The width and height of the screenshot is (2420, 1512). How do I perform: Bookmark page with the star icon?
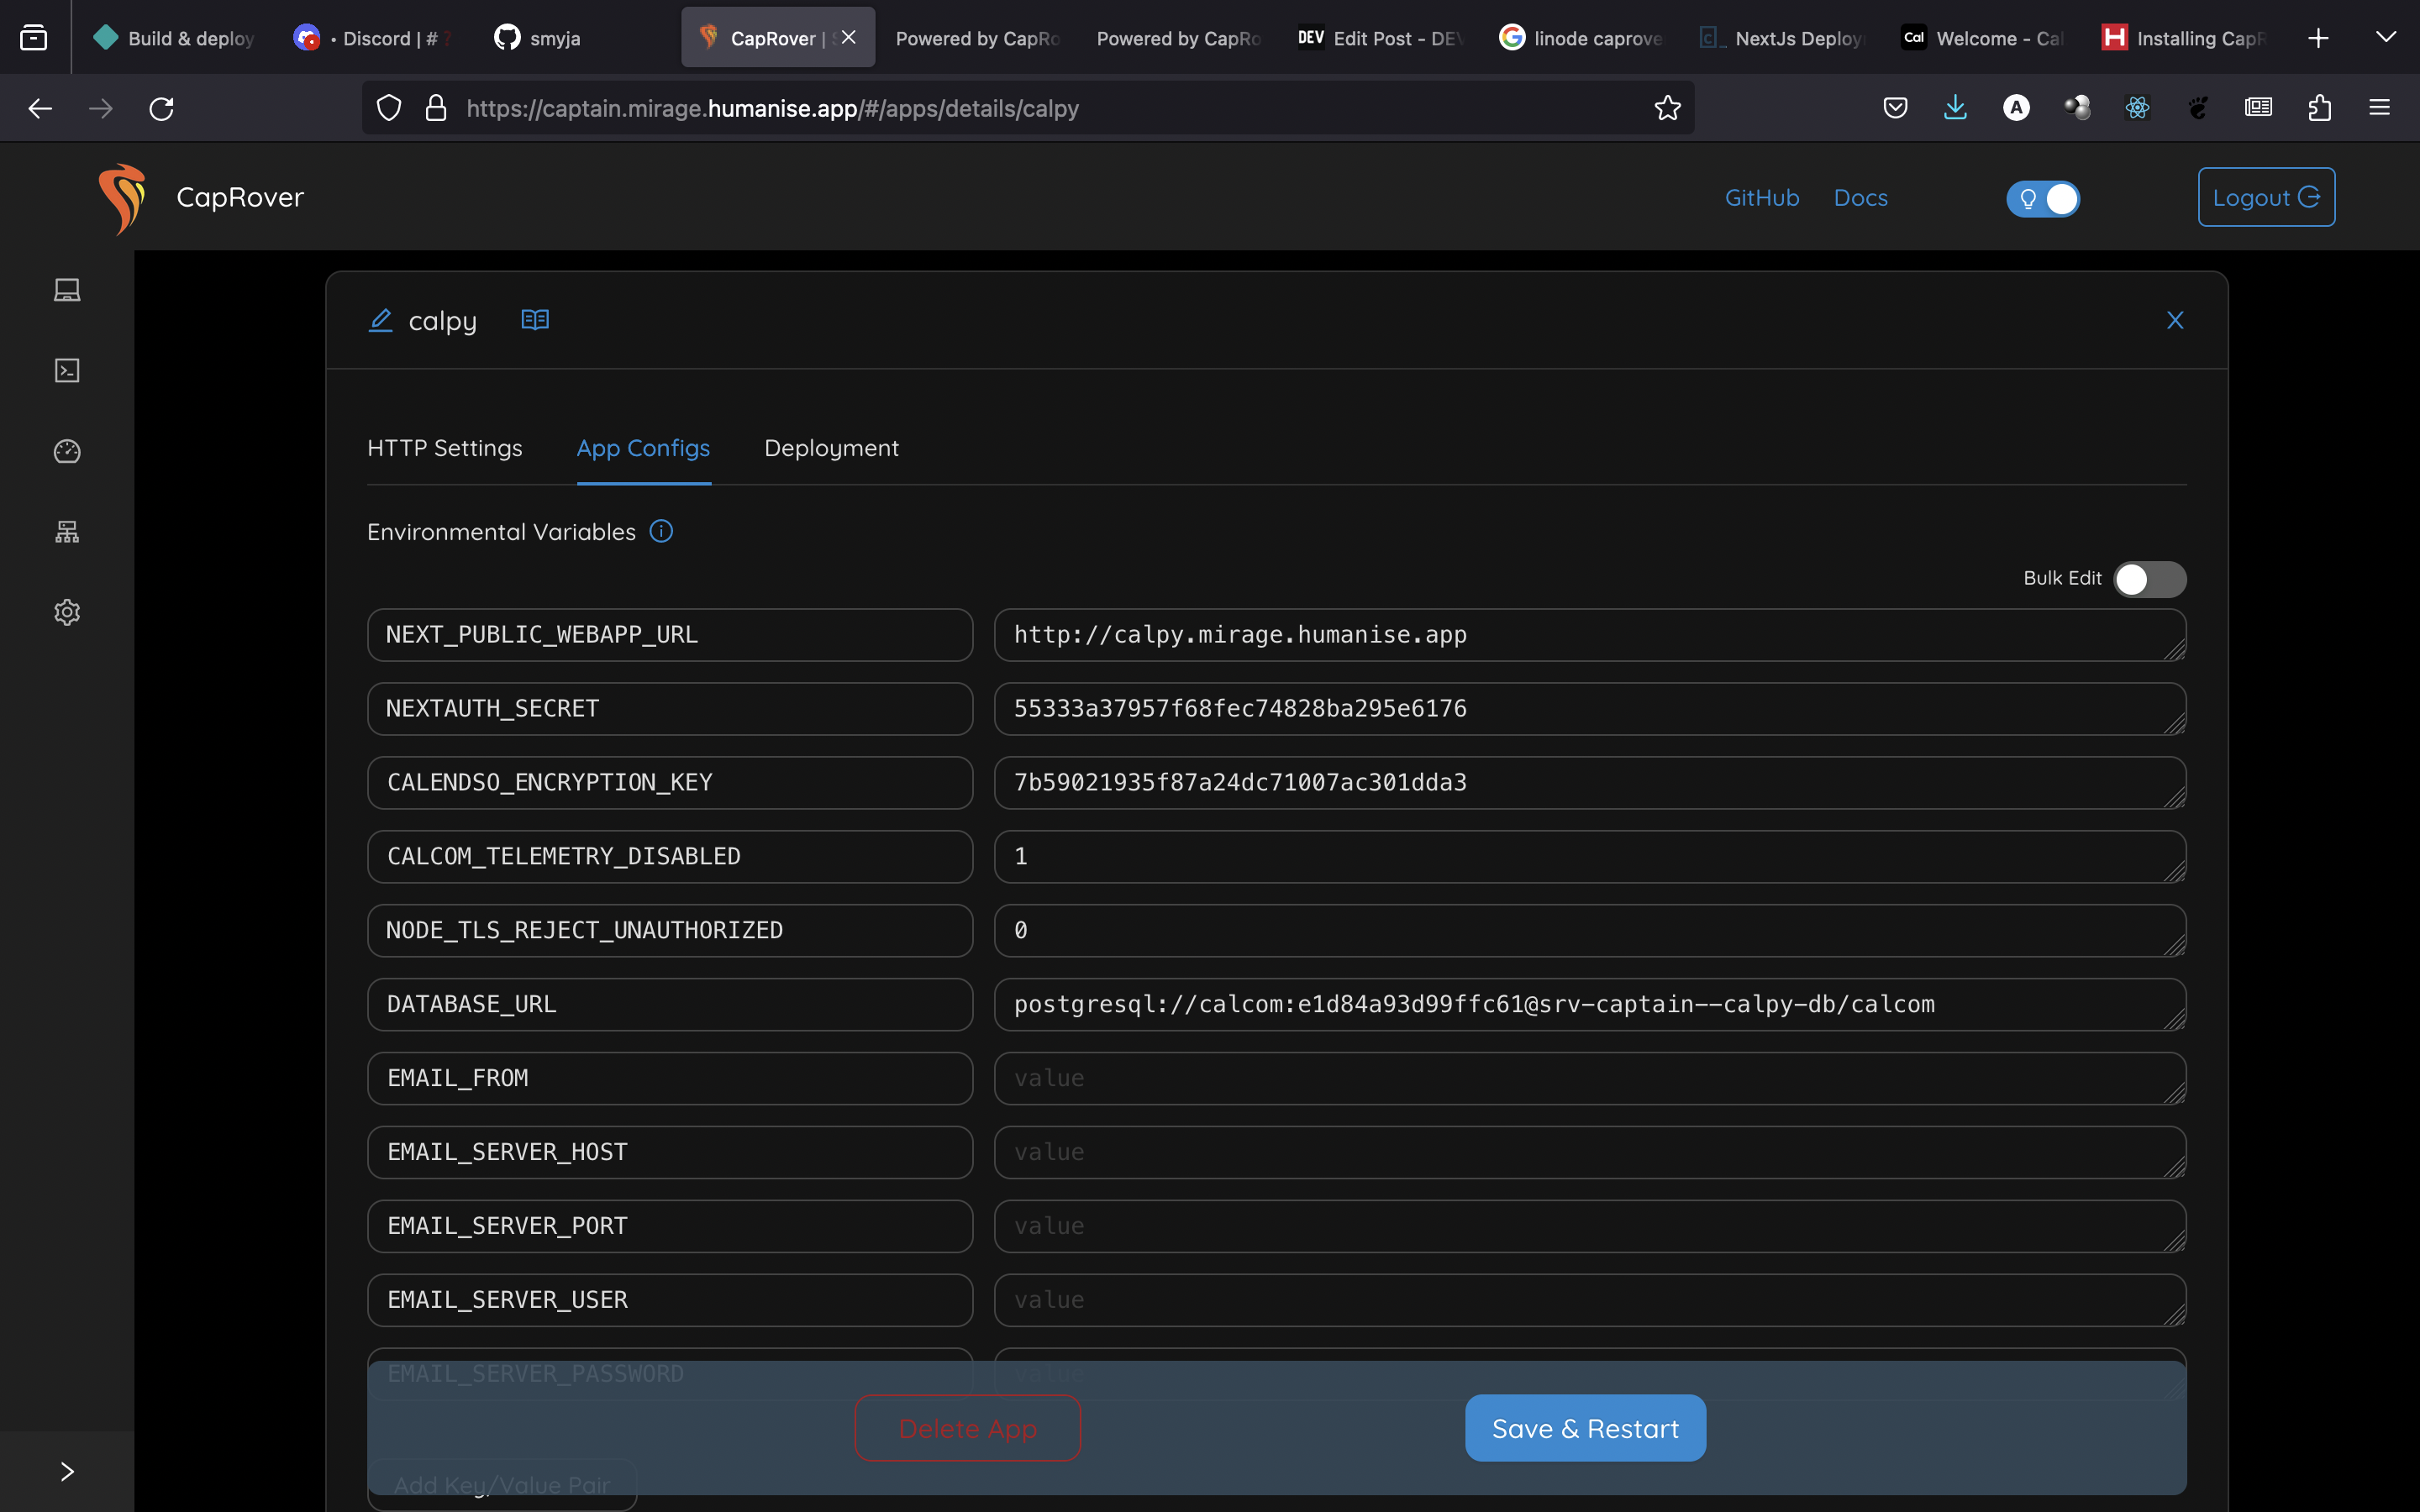[x=1667, y=108]
